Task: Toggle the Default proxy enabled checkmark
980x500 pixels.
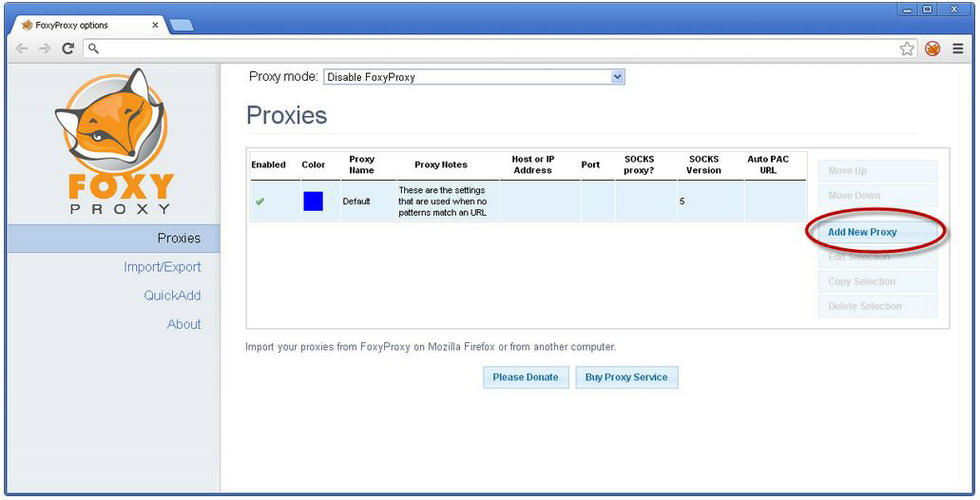Action: point(260,201)
